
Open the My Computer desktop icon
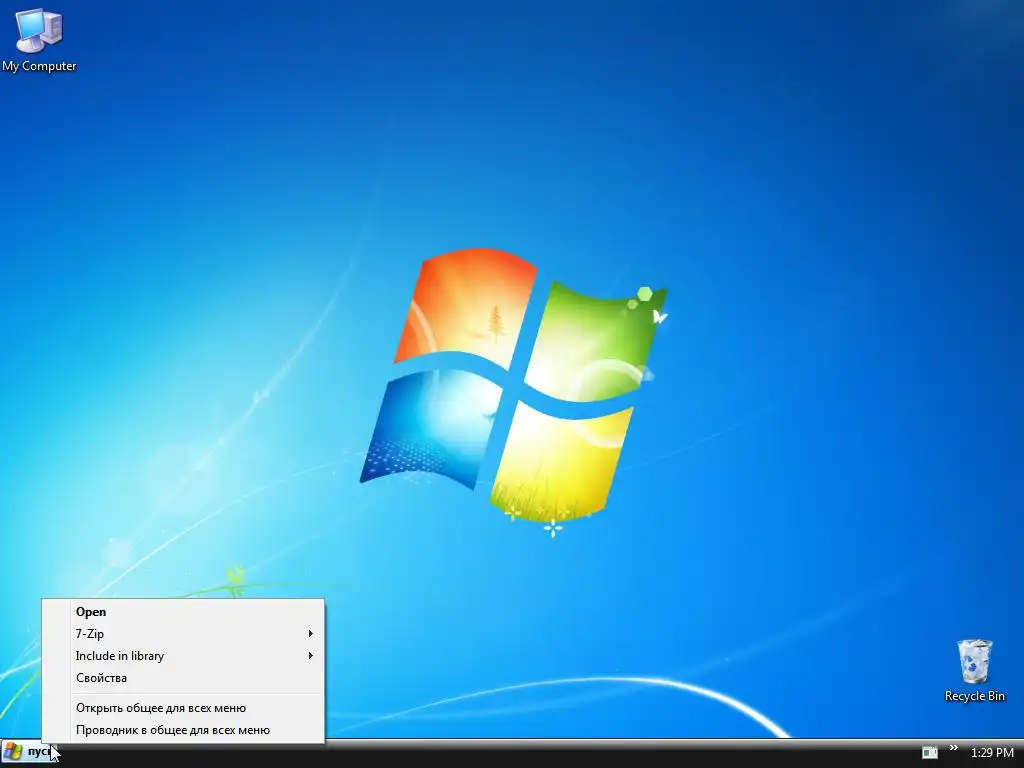click(x=39, y=39)
